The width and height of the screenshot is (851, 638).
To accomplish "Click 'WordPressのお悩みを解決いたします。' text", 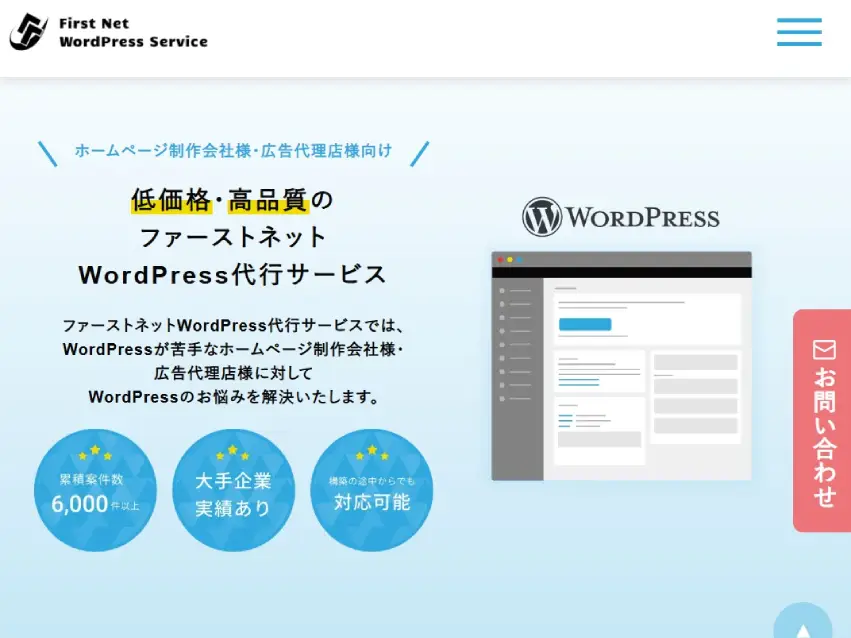I will click(x=233, y=397).
